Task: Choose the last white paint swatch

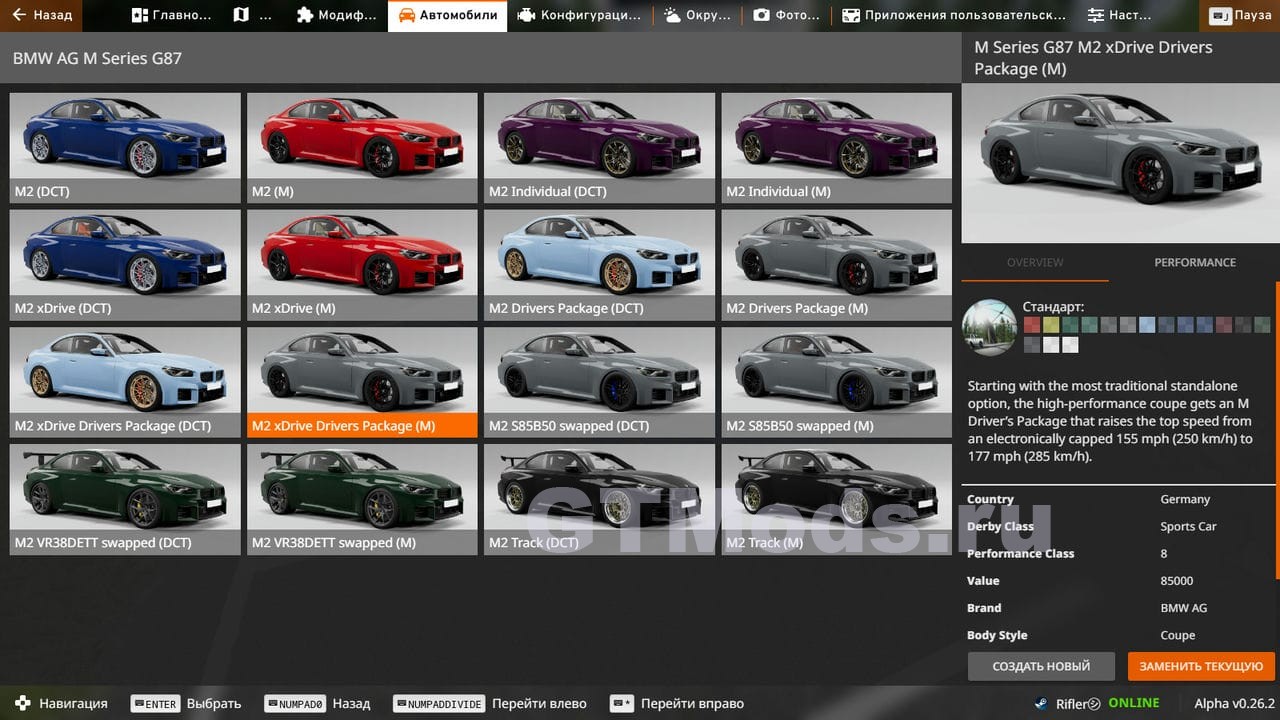Action: [x=1070, y=345]
